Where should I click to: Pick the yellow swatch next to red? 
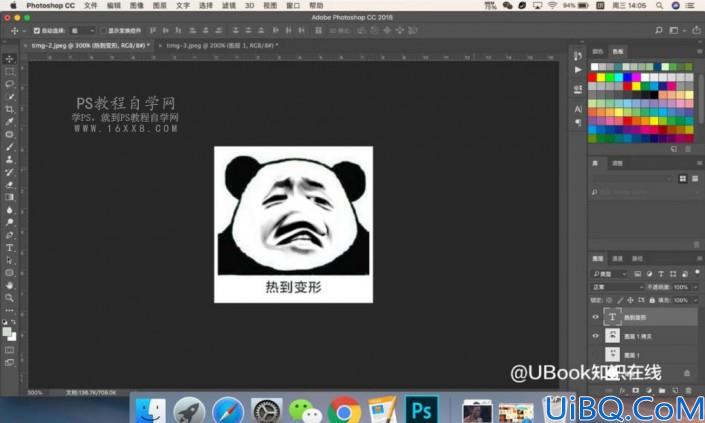click(x=601, y=77)
